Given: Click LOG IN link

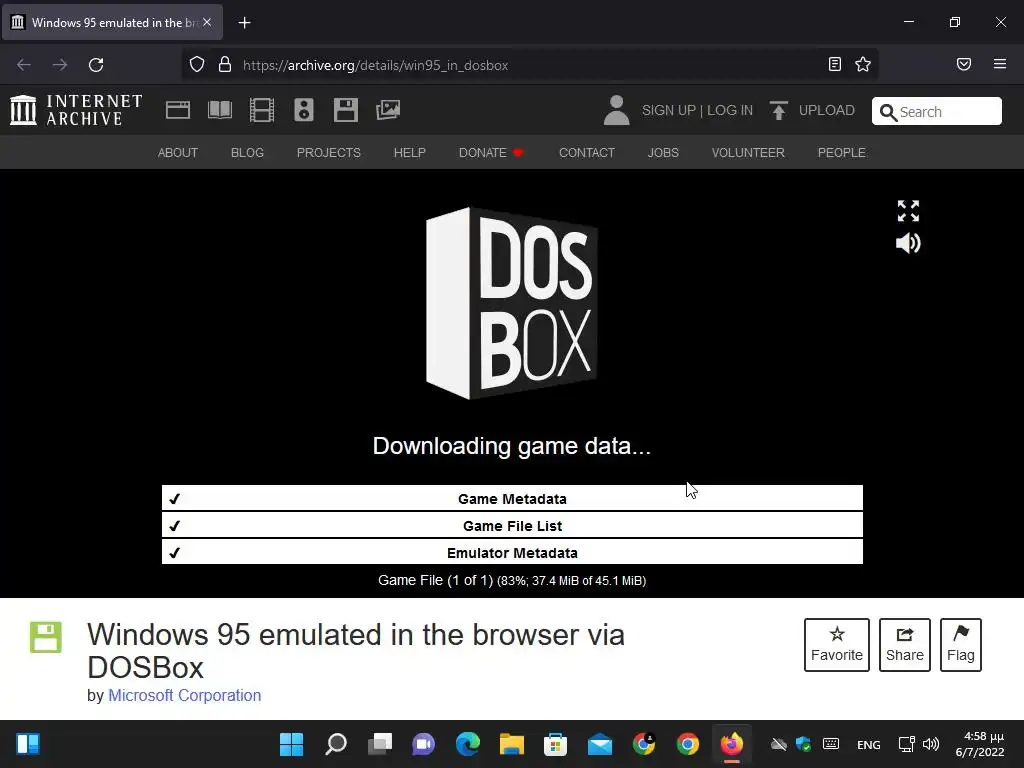Looking at the screenshot, I should pos(730,110).
